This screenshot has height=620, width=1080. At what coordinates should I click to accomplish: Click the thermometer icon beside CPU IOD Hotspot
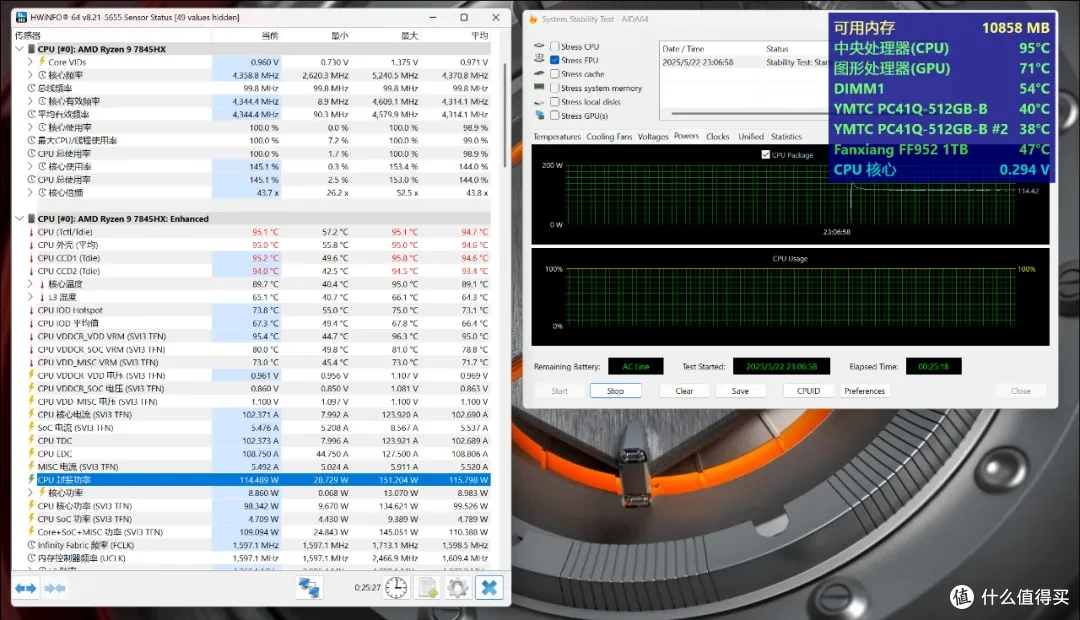pyautogui.click(x=31, y=311)
